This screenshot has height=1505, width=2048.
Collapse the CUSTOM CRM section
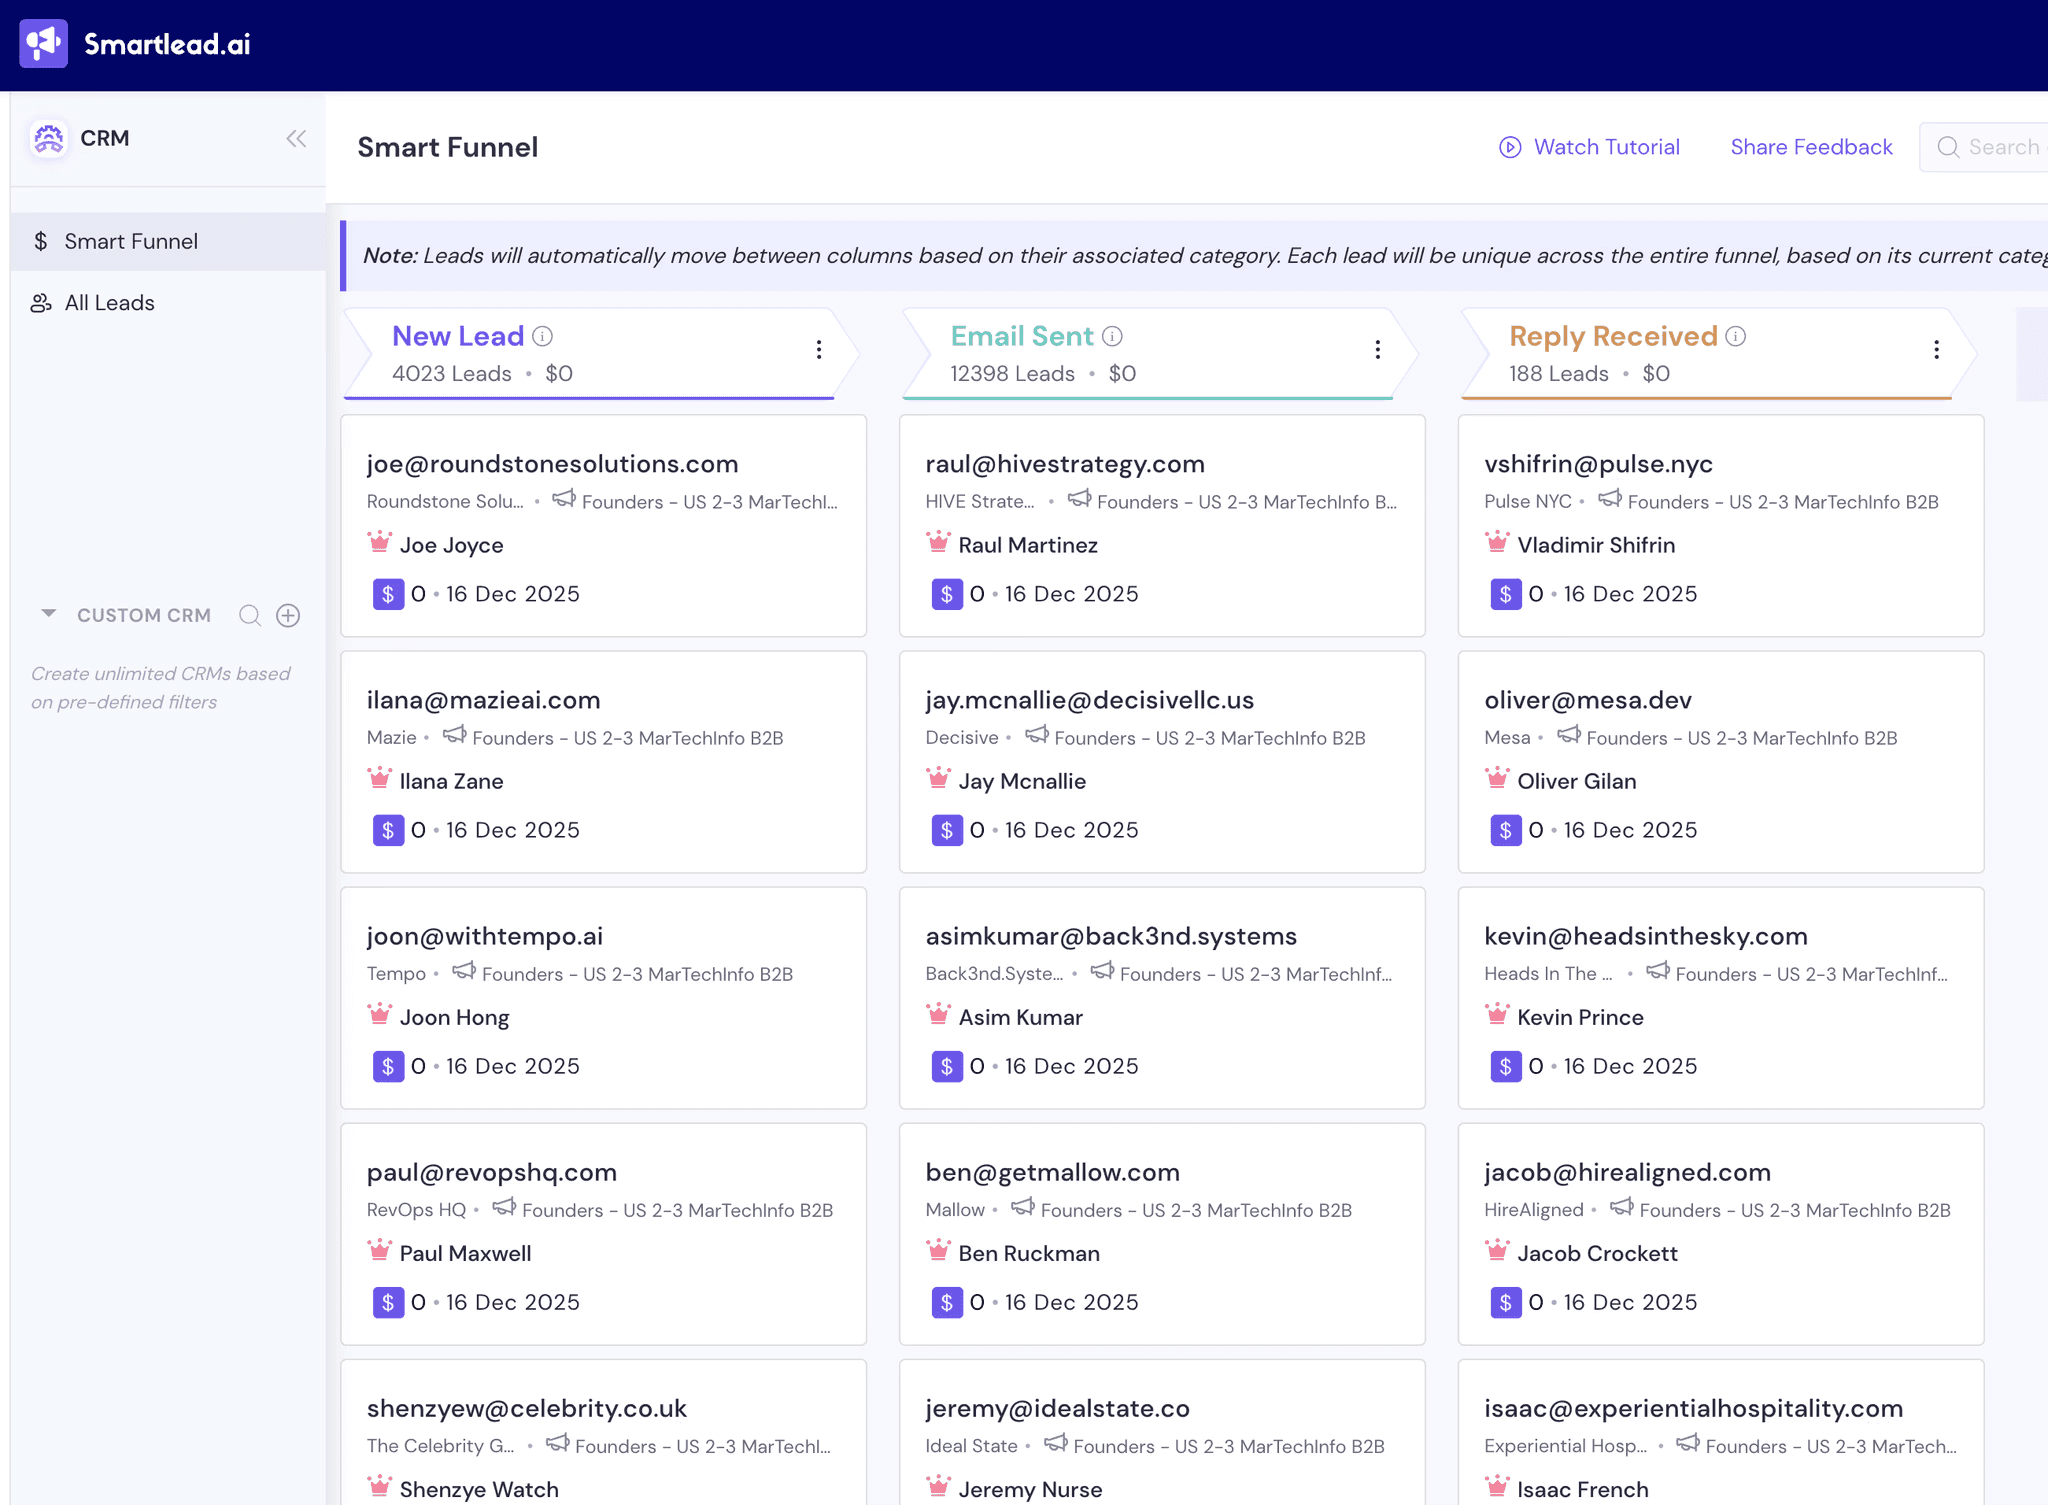(x=48, y=614)
